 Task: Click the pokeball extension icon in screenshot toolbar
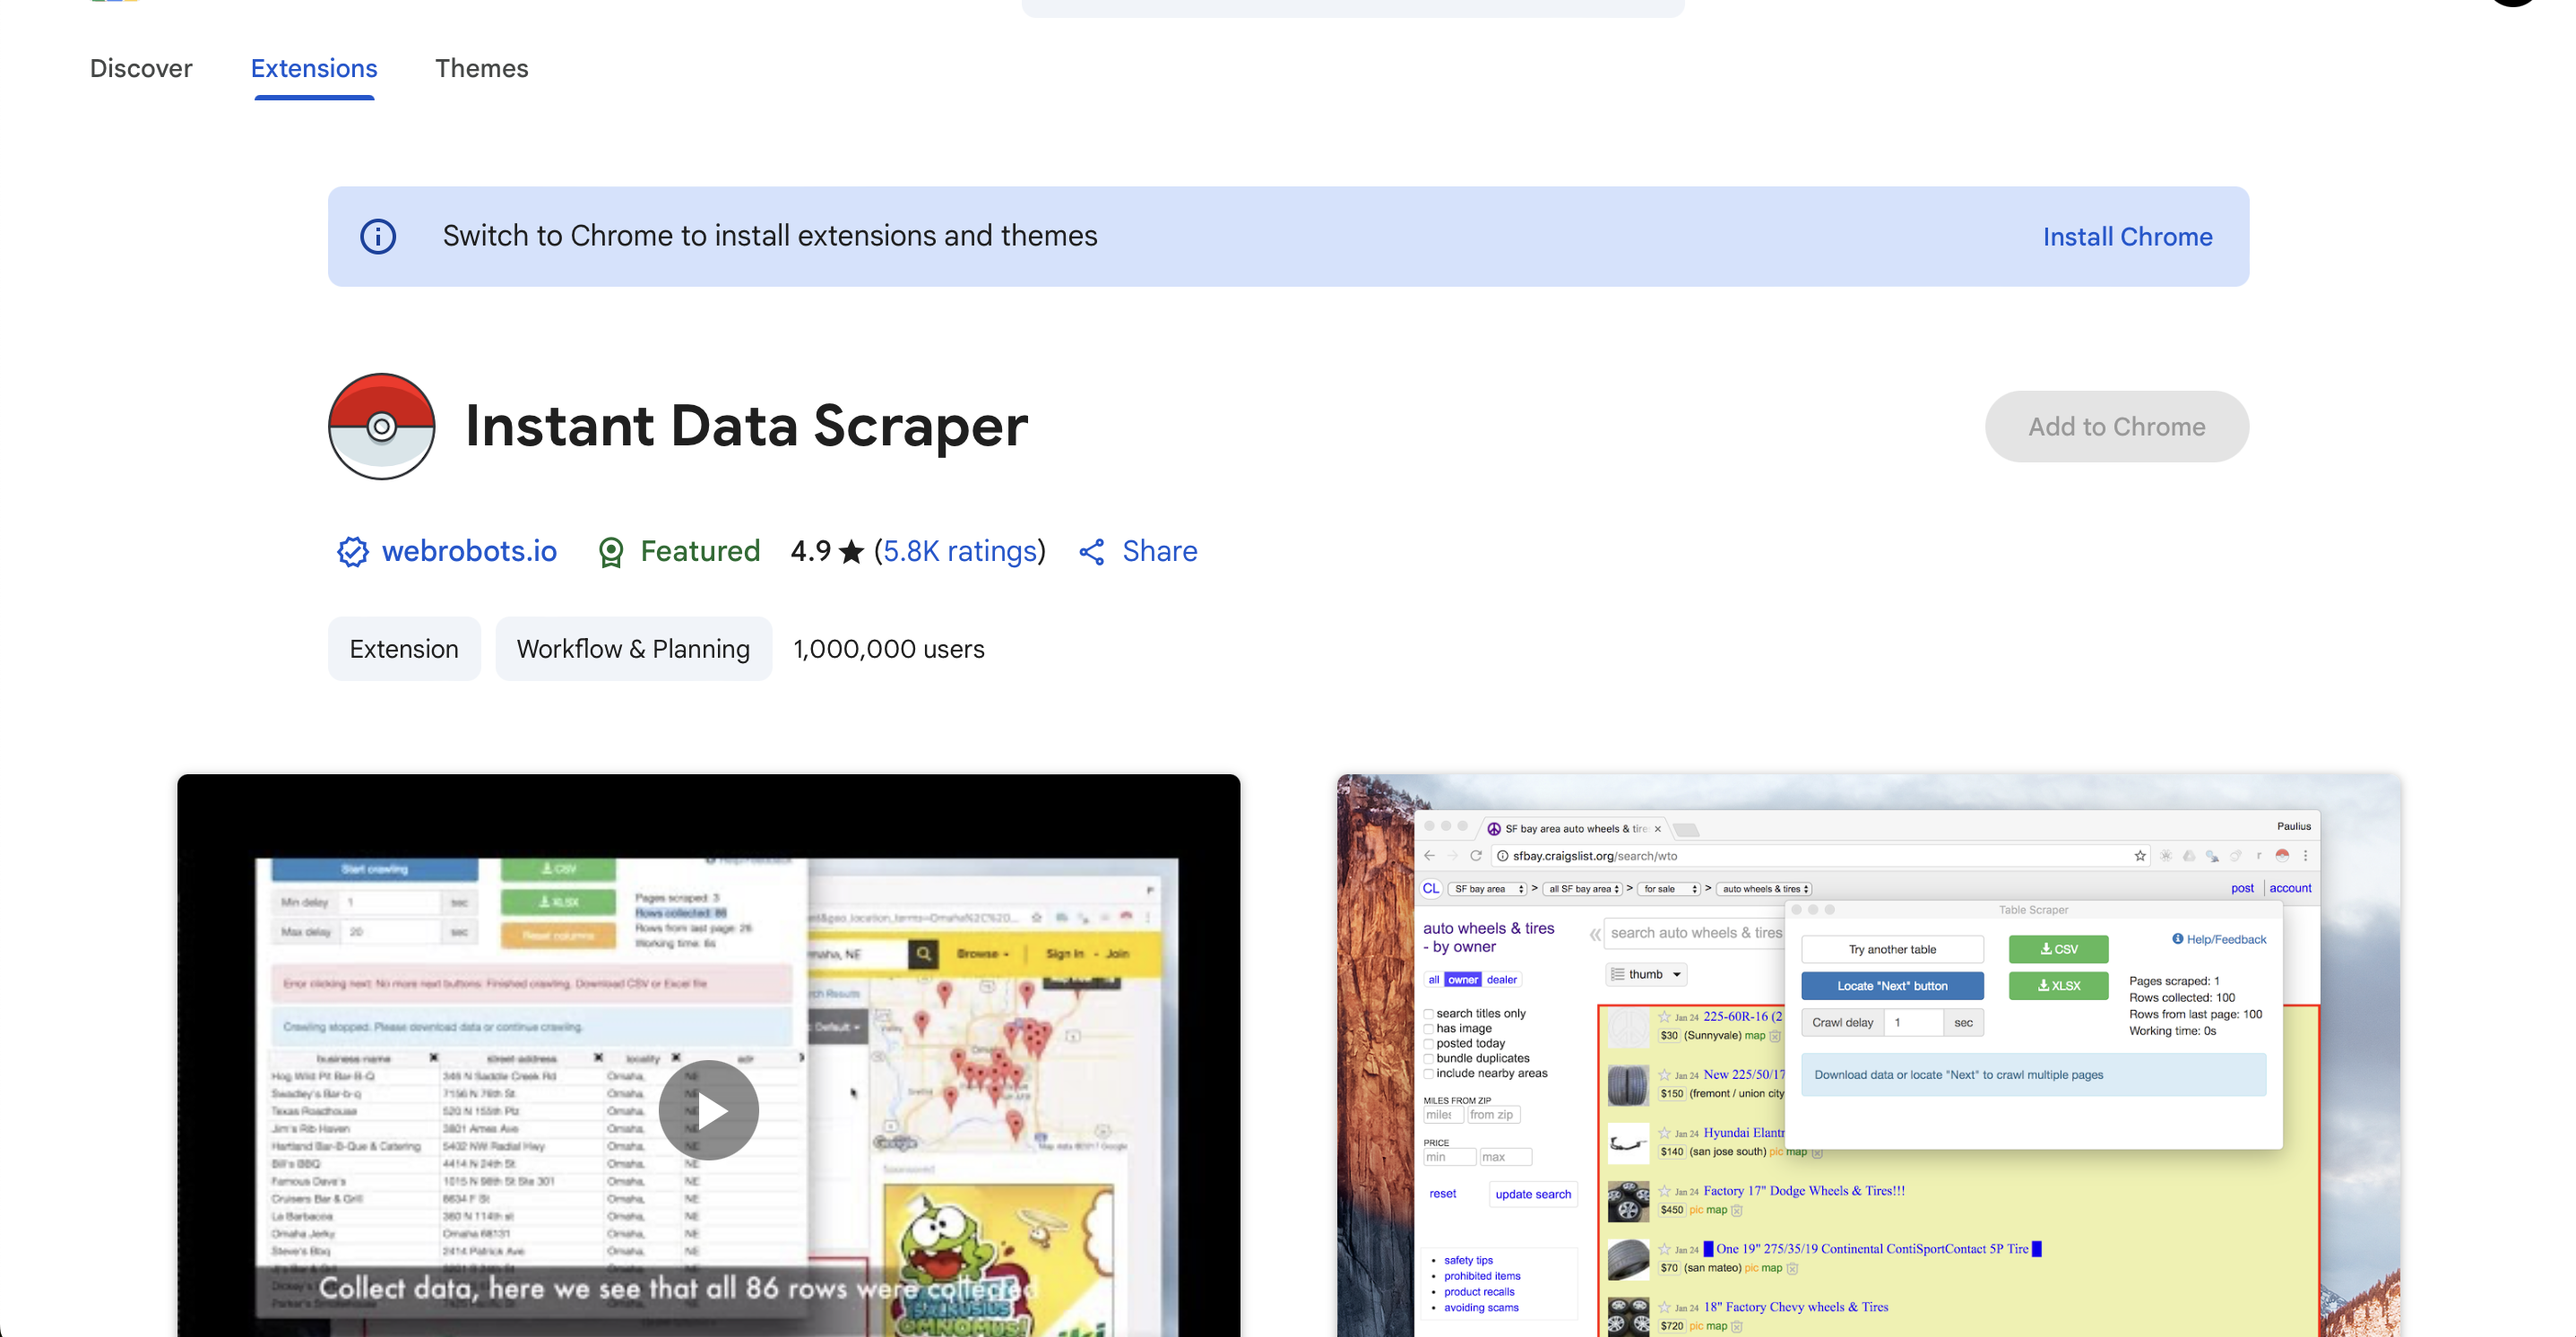[x=2282, y=856]
